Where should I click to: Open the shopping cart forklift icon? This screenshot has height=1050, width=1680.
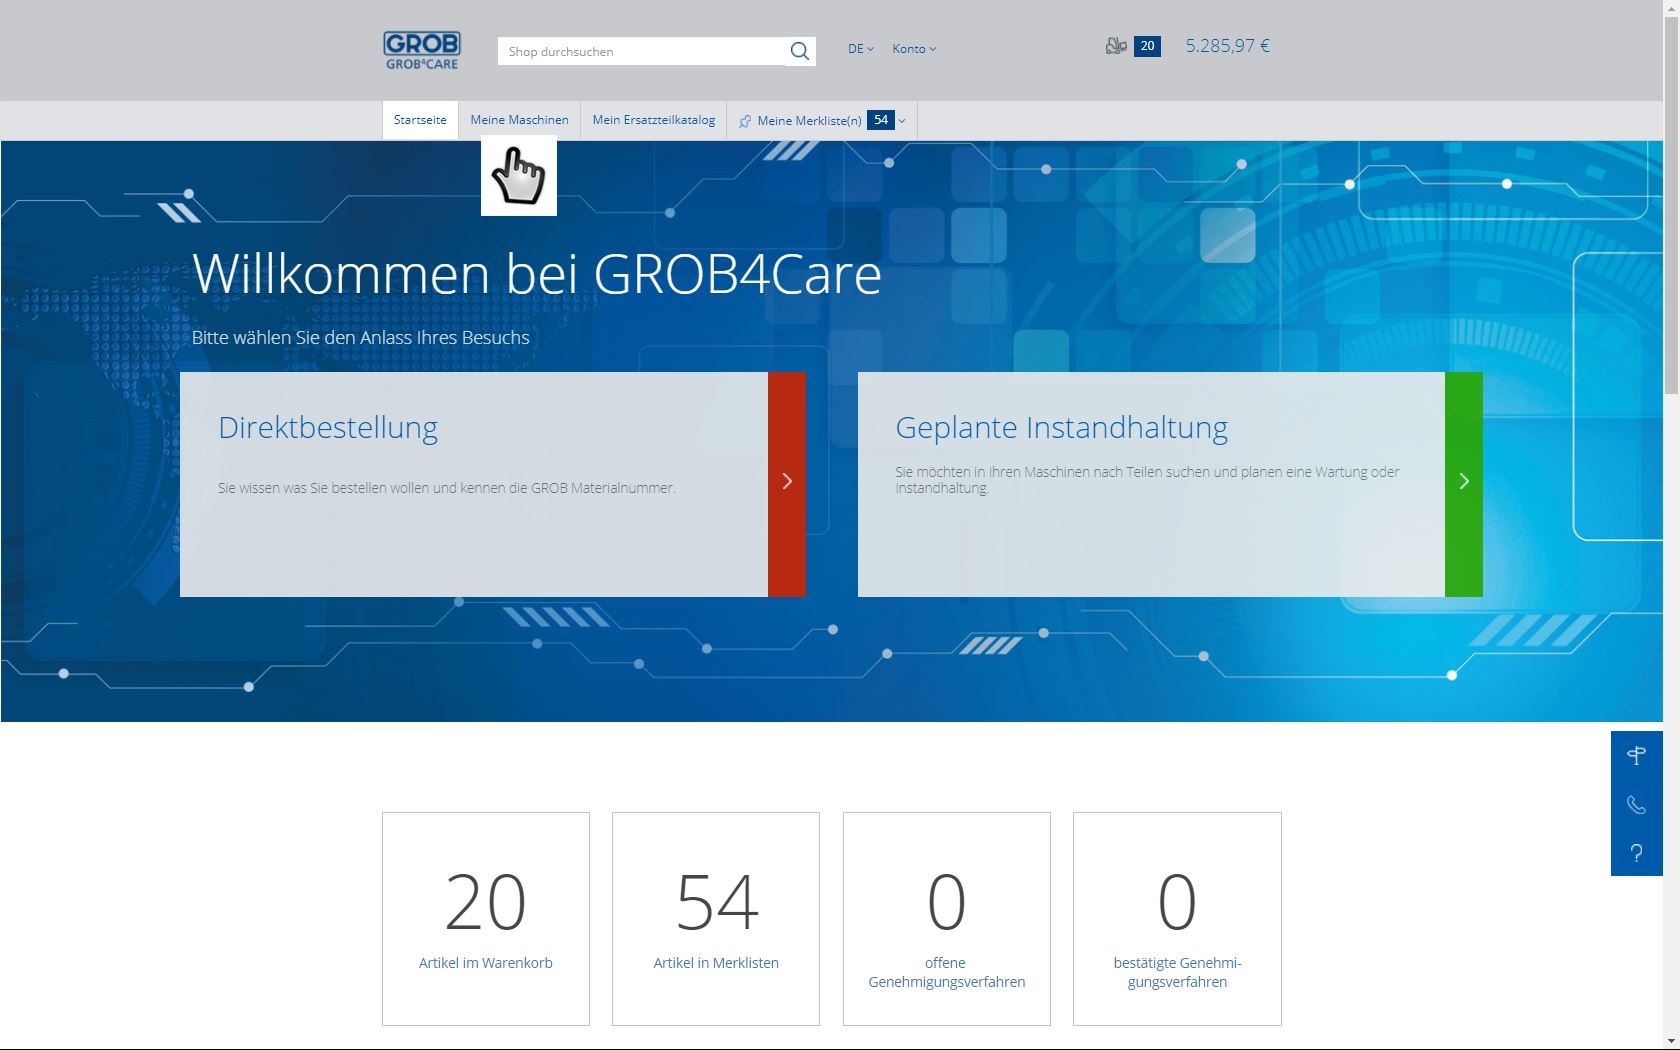pos(1116,46)
